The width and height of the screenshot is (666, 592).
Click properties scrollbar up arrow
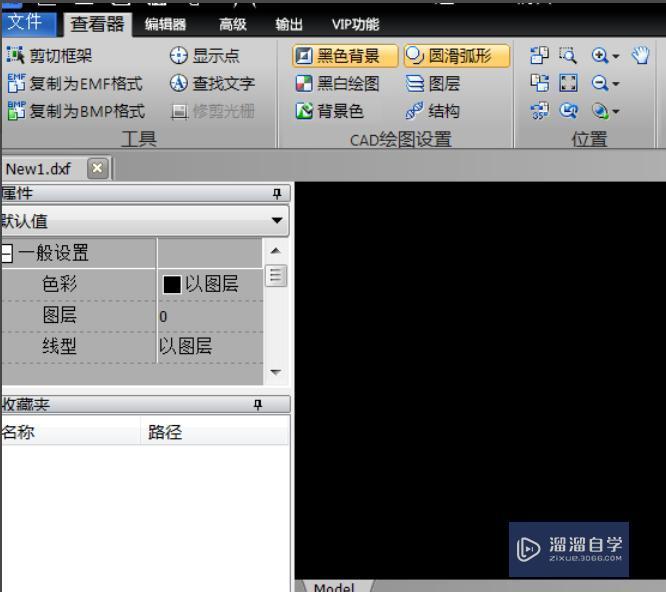(x=276, y=251)
